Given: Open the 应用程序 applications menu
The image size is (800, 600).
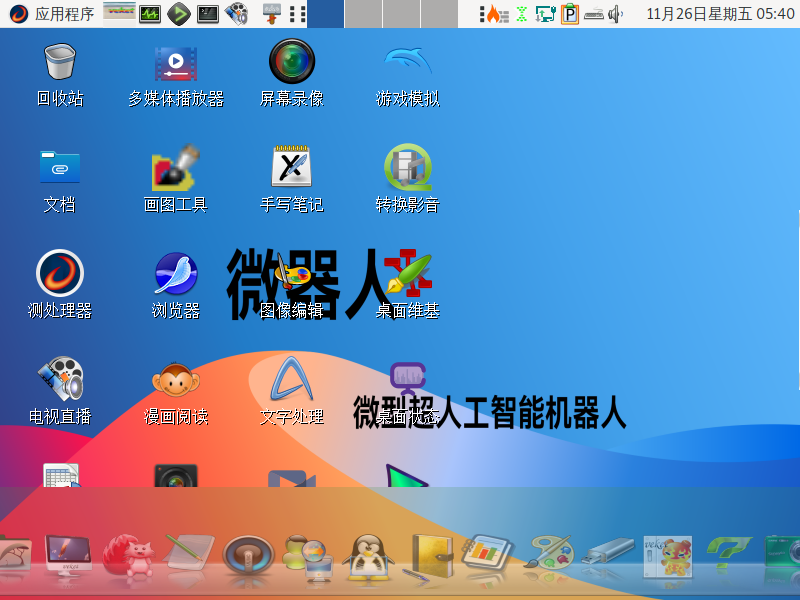Looking at the screenshot, I should click(x=52, y=14).
